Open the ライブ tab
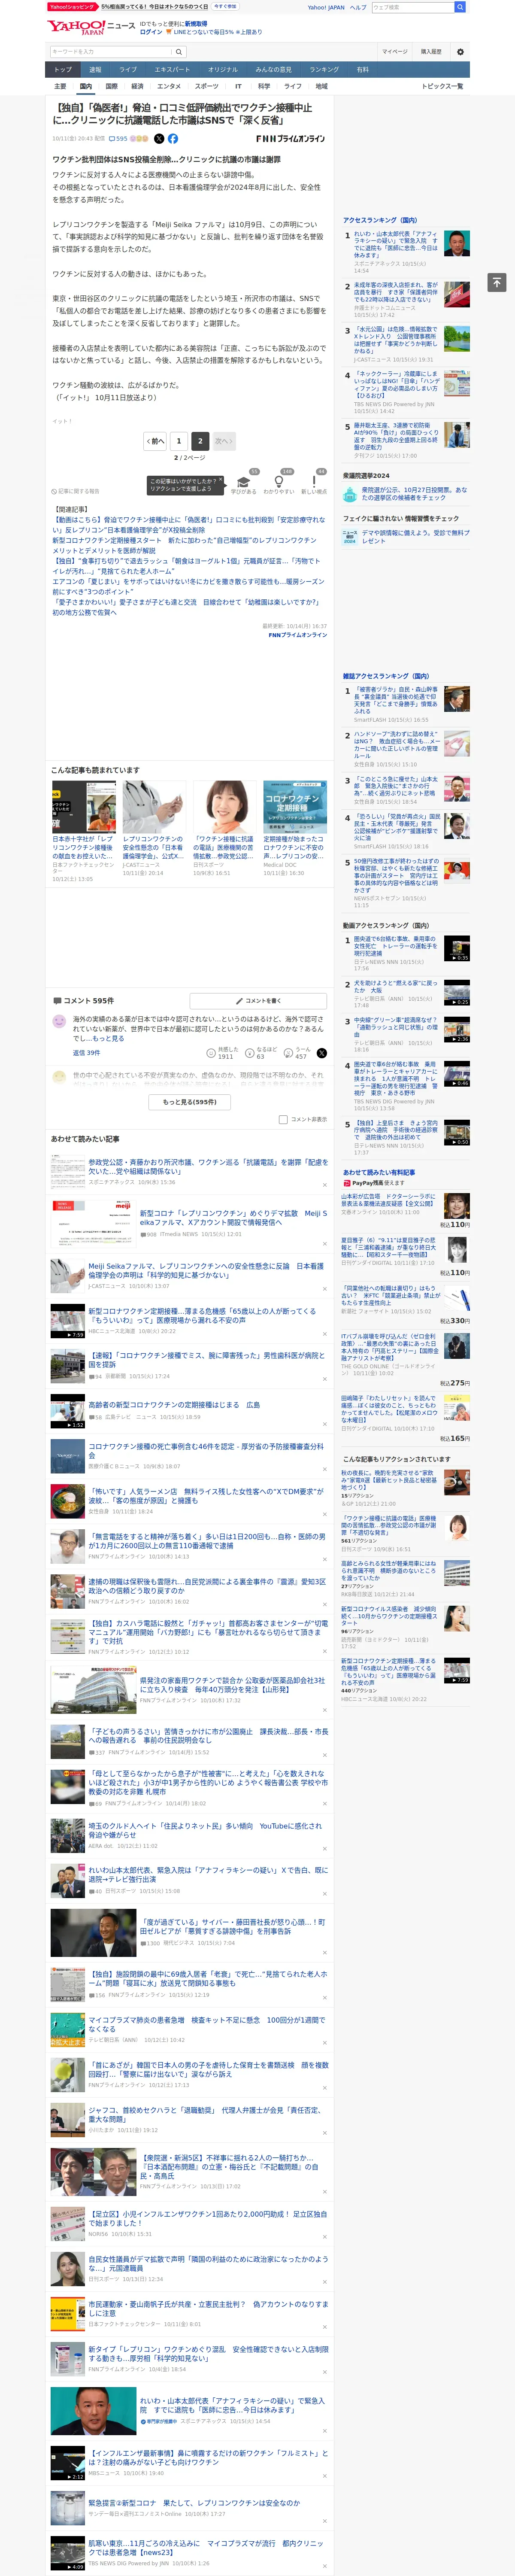The width and height of the screenshot is (515, 2576). click(x=128, y=70)
